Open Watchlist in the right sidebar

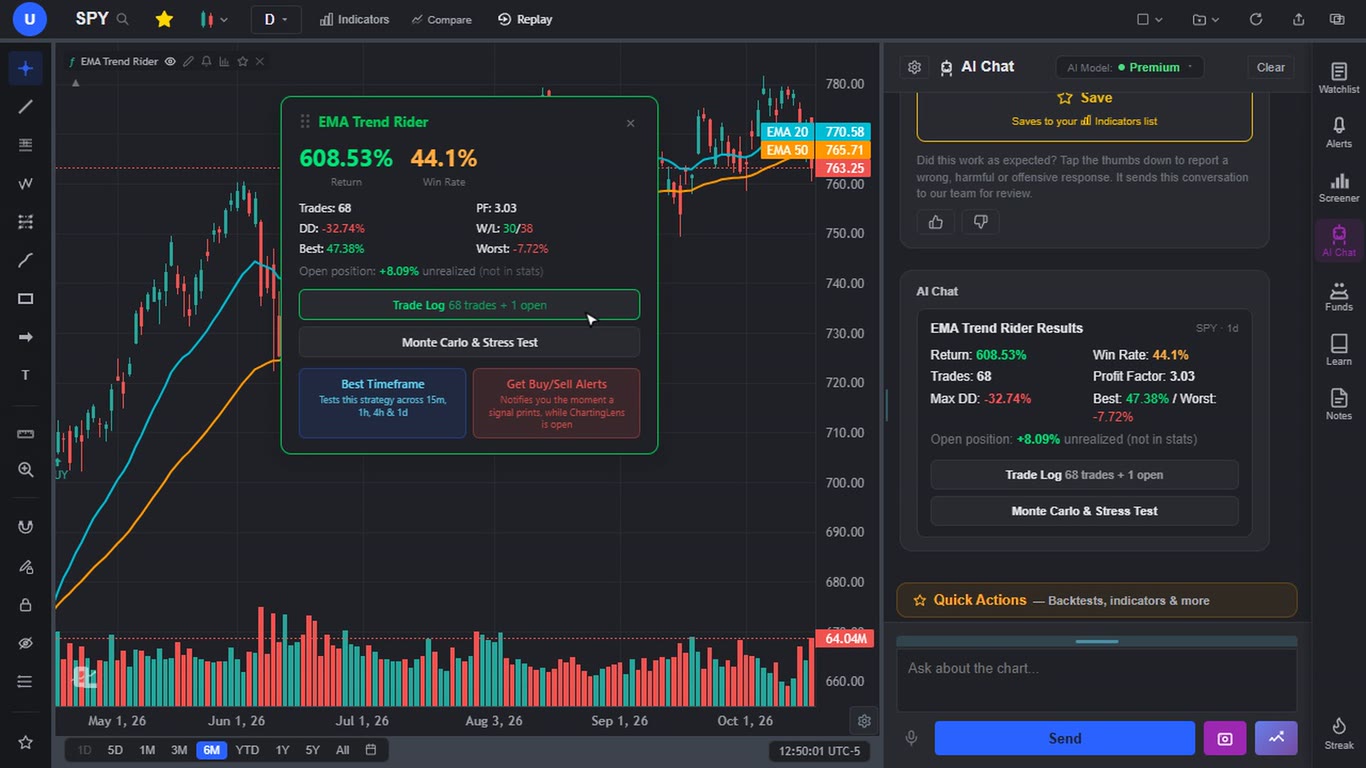(1339, 78)
